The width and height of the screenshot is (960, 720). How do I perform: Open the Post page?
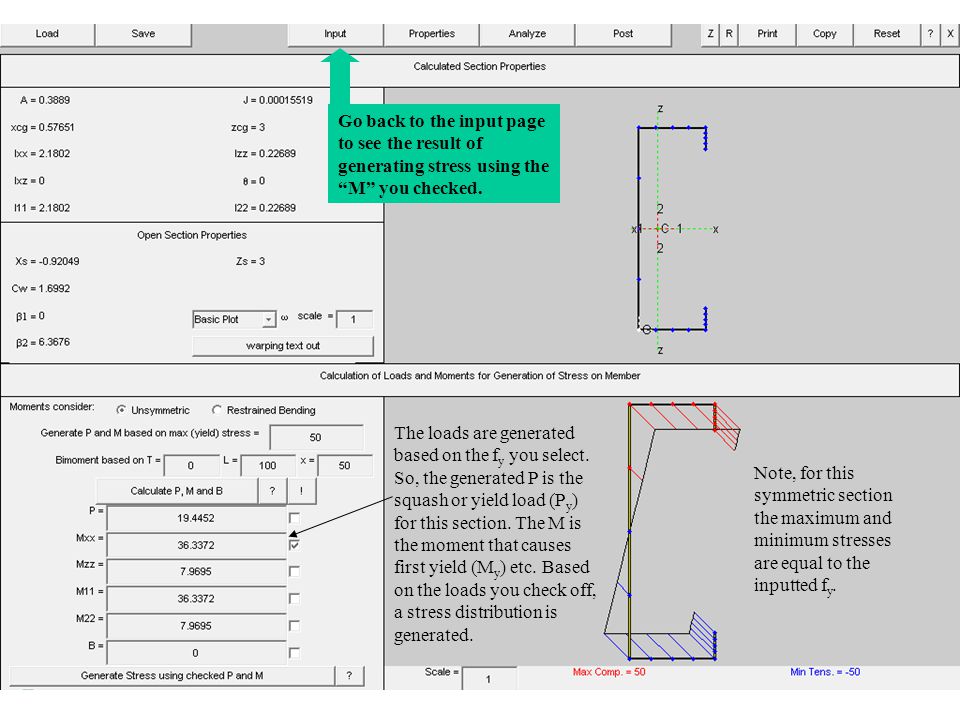pos(623,34)
